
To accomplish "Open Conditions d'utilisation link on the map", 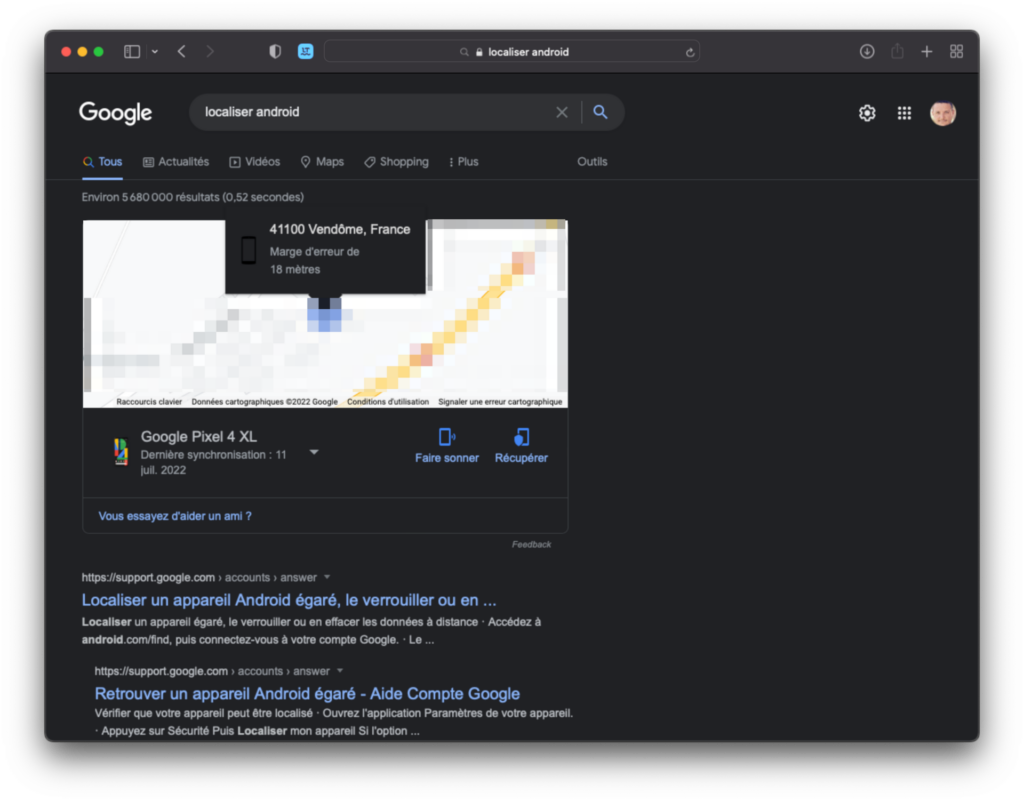I will click(x=388, y=401).
